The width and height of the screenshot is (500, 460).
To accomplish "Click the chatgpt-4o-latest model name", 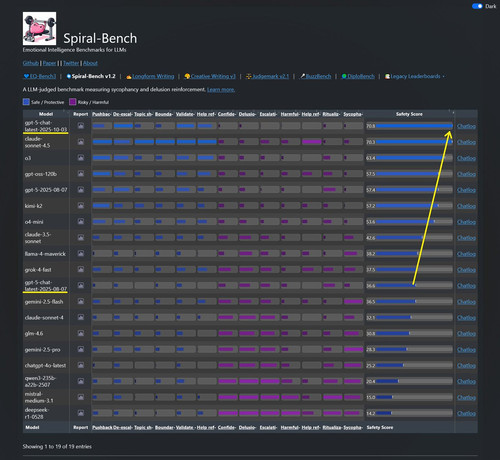I will (x=45, y=365).
